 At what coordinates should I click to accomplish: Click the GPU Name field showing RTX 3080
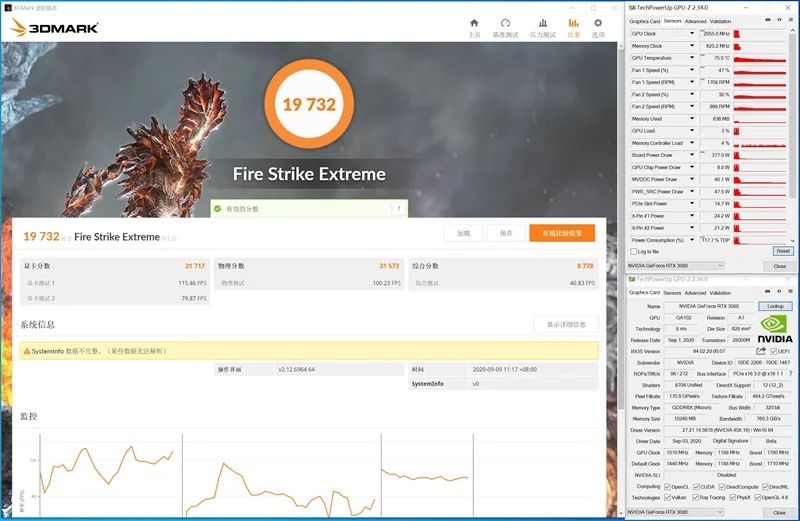point(709,306)
